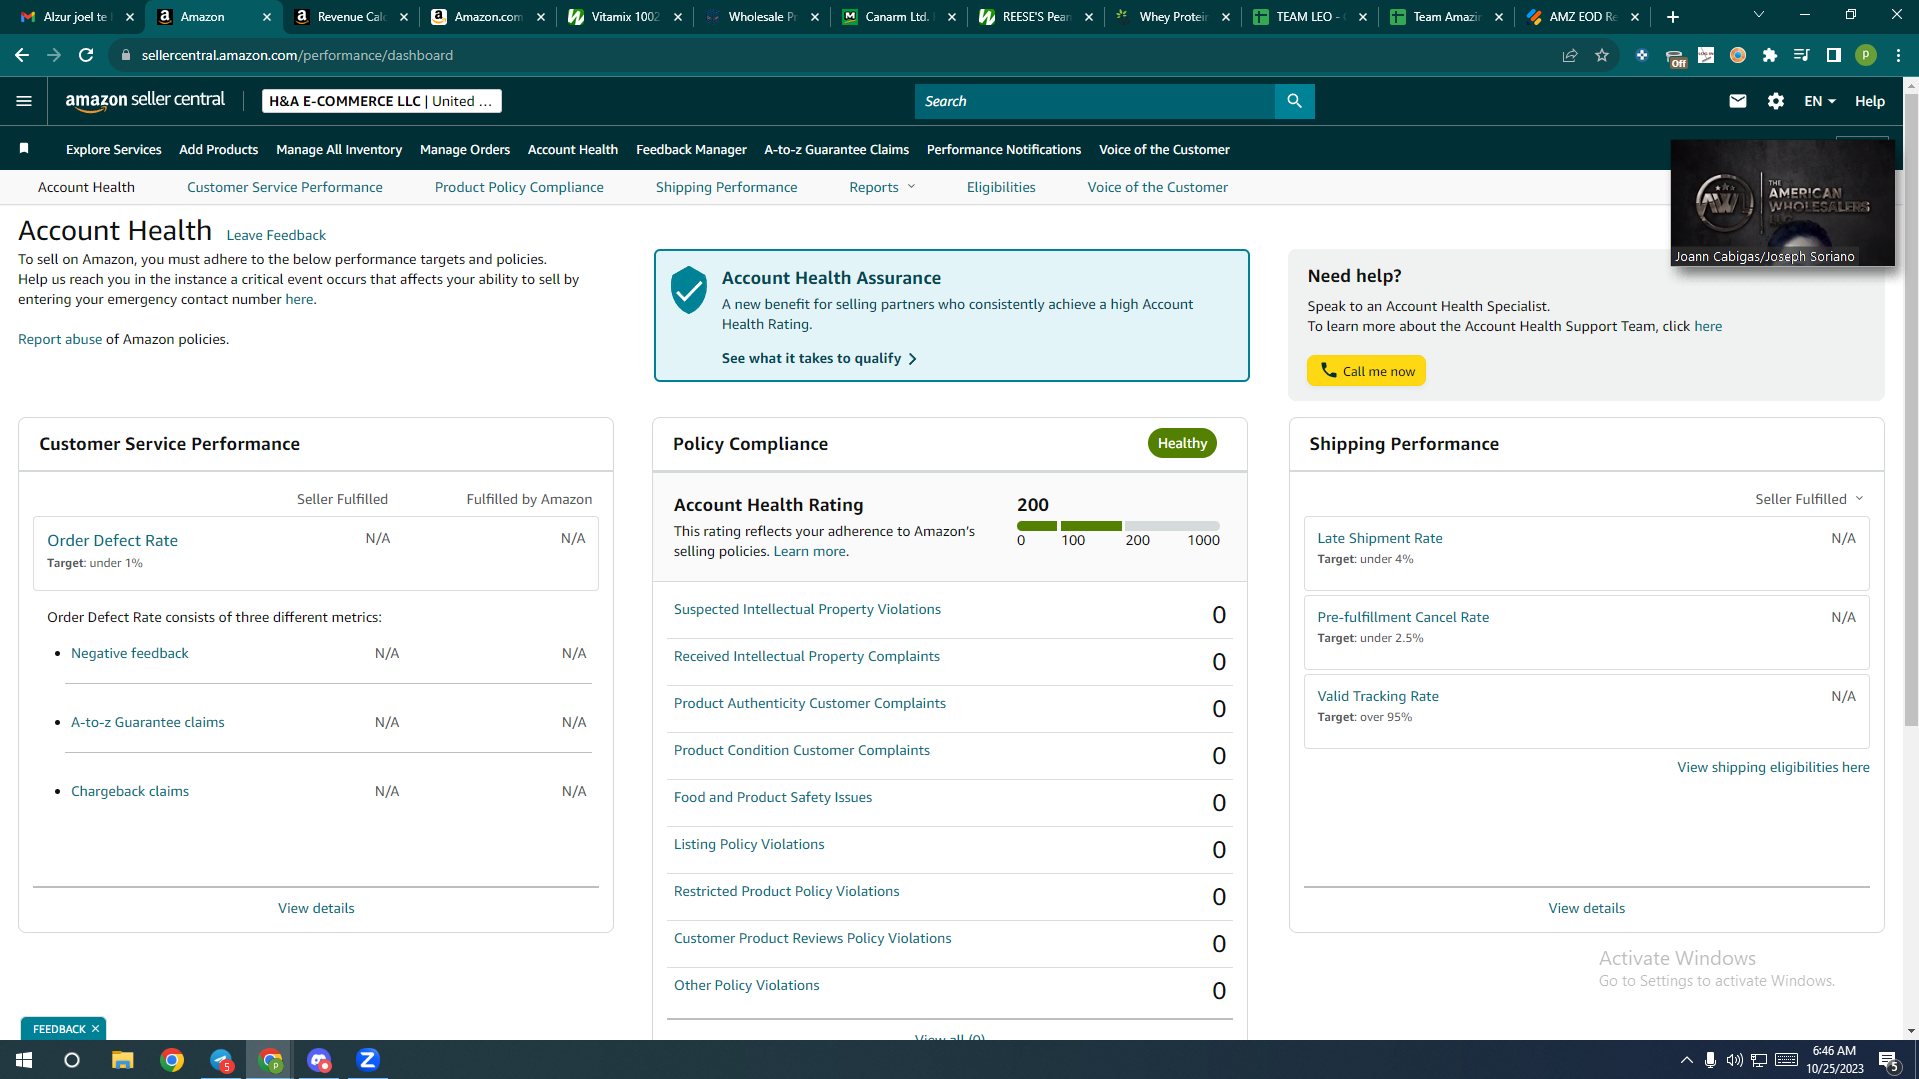
Task: Open the Seller Fulfilled dropdown in Shipping Performance
Action: (1809, 499)
